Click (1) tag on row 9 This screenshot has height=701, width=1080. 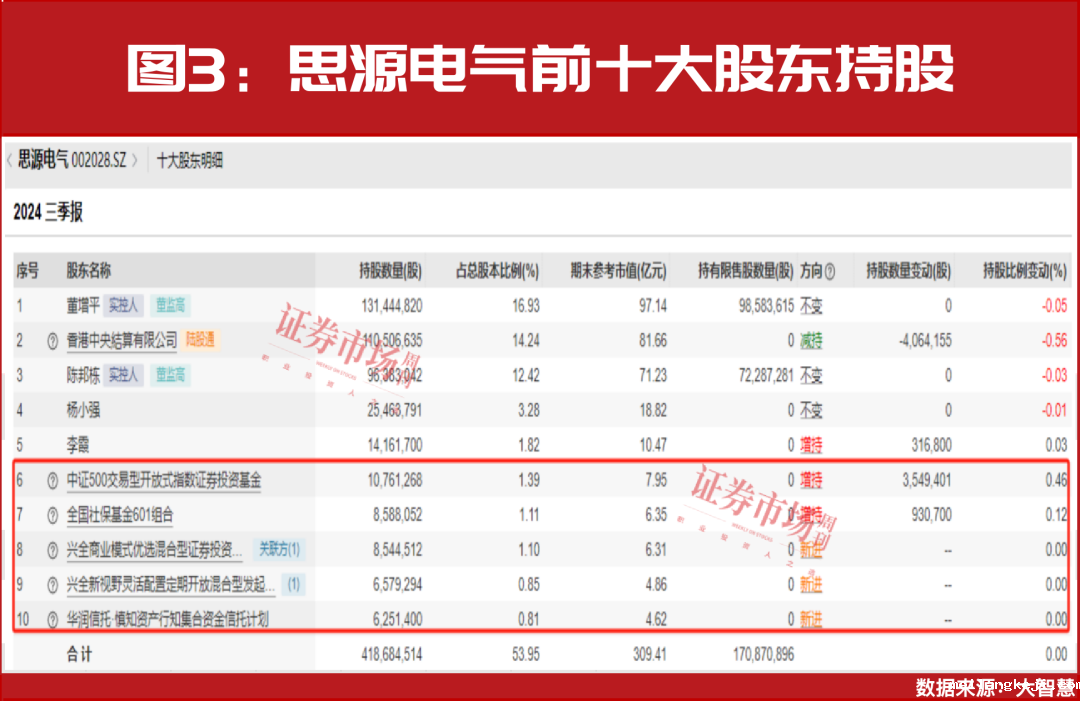click(x=294, y=584)
